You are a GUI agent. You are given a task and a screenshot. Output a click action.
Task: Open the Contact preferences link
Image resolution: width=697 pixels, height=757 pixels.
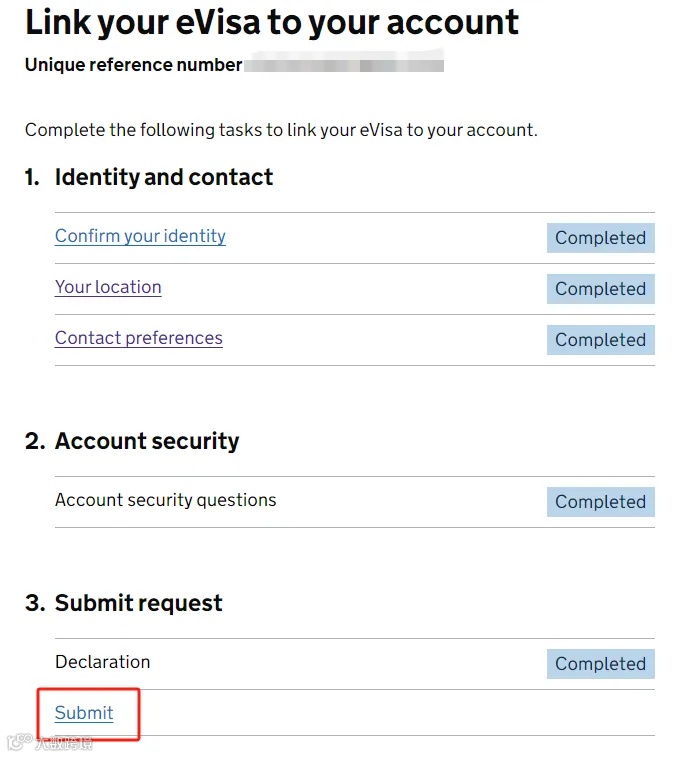pos(139,338)
